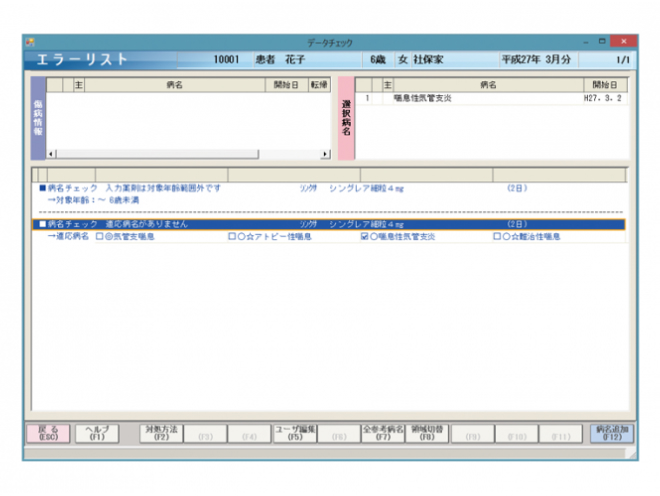The height and width of the screenshot is (496, 660).
Task: Click the disabled (F6) button
Action: pyautogui.click(x=339, y=434)
